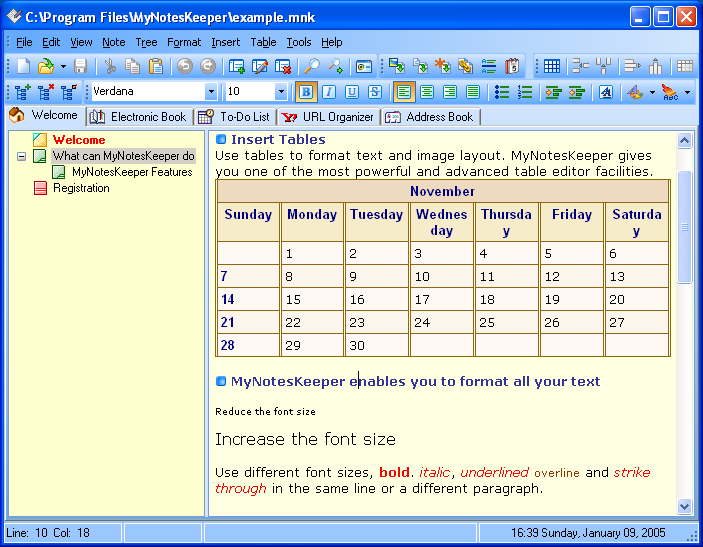This screenshot has height=547, width=703.
Task: Toggle Bold formatting button
Action: point(306,92)
